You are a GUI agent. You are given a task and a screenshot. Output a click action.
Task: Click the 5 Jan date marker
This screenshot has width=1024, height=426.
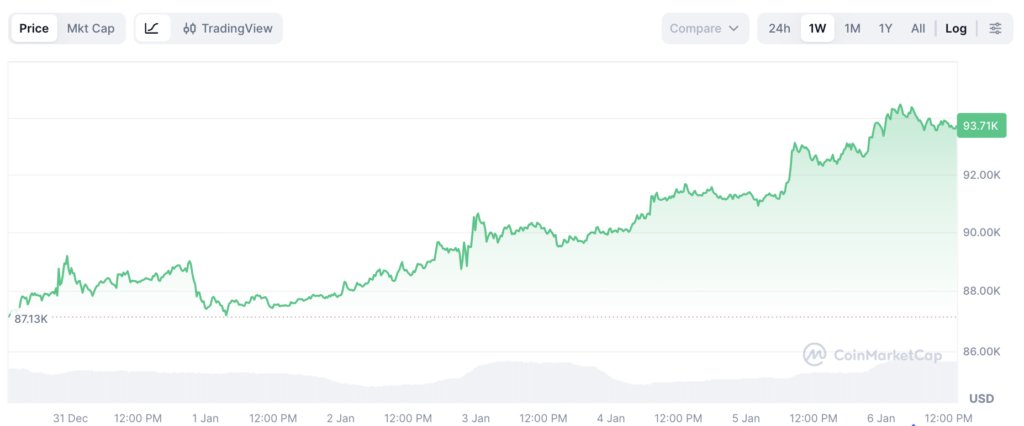[745, 417]
